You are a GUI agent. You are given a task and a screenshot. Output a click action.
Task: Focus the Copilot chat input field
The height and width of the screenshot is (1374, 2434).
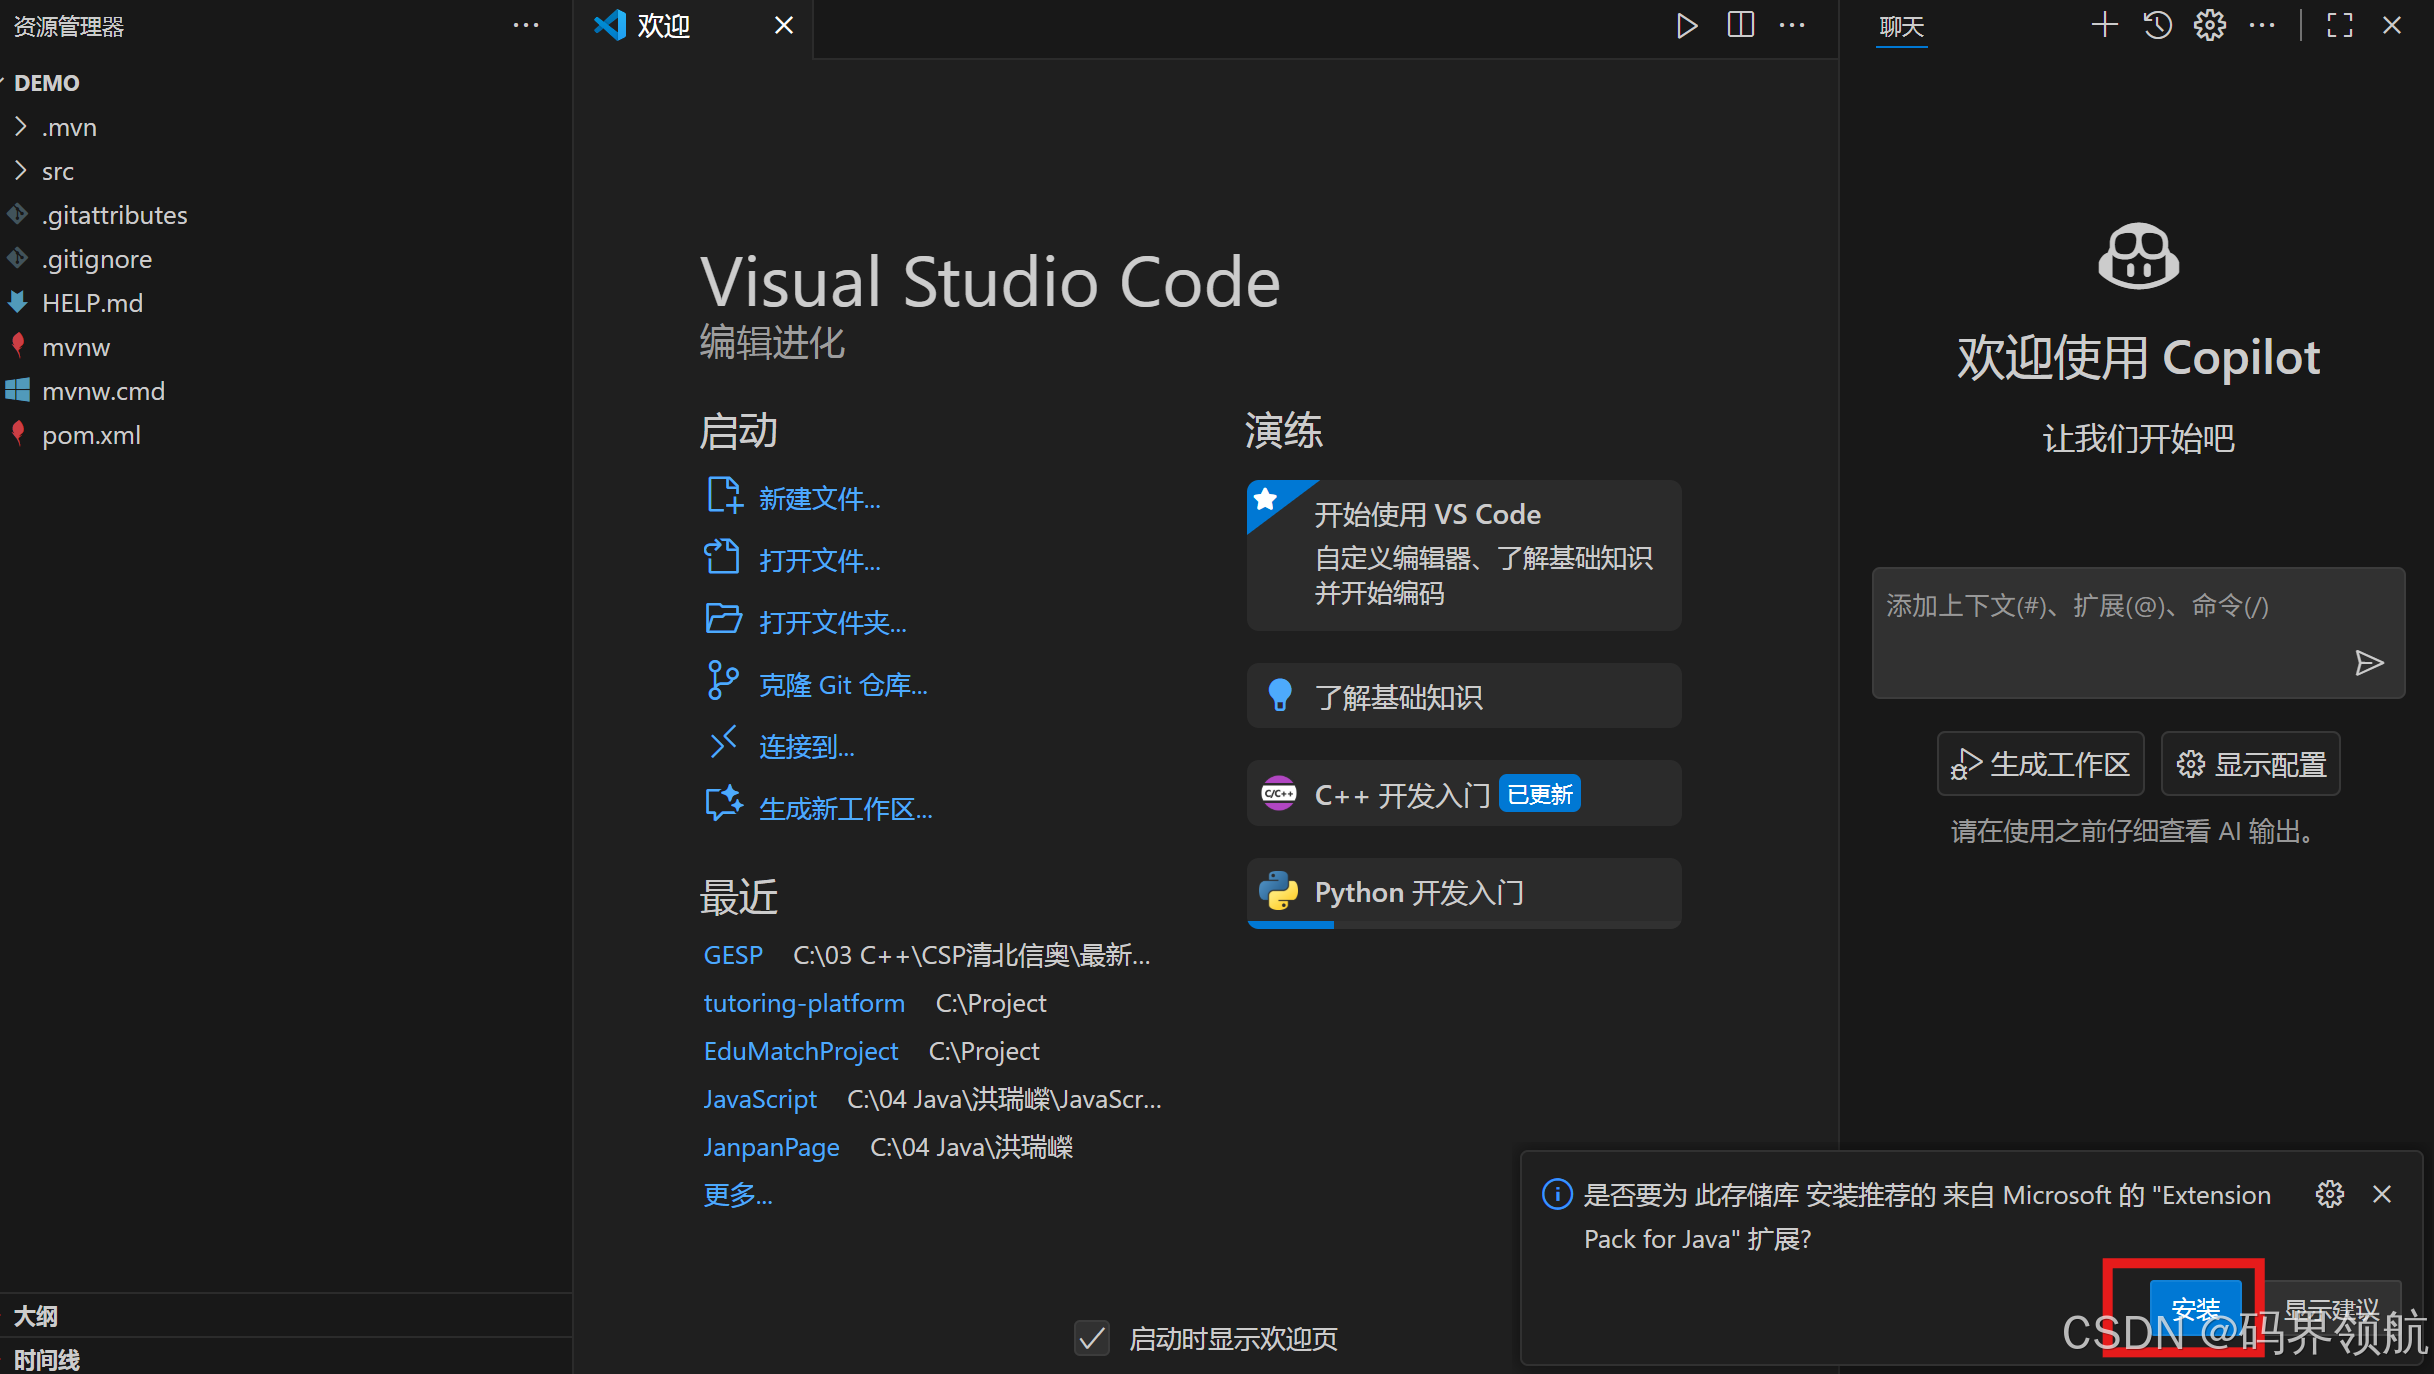(2138, 632)
